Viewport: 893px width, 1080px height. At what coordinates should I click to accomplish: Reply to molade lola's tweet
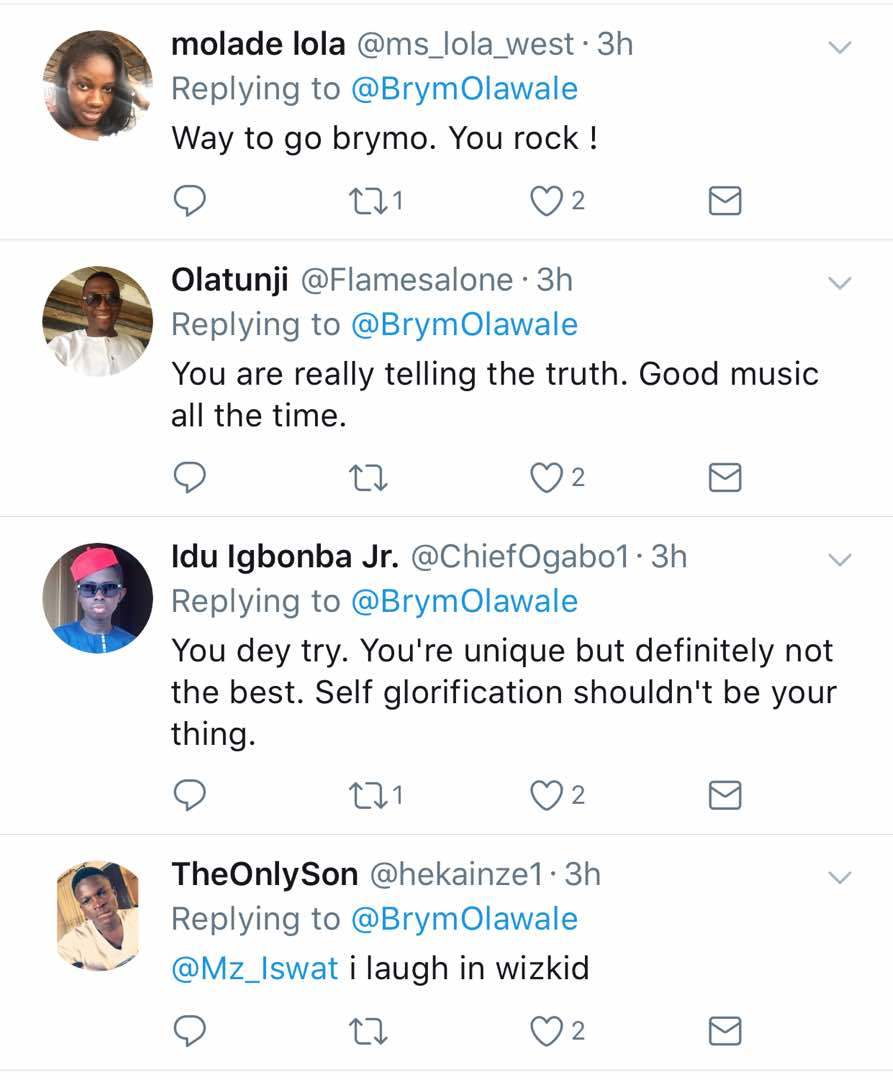pos(189,202)
